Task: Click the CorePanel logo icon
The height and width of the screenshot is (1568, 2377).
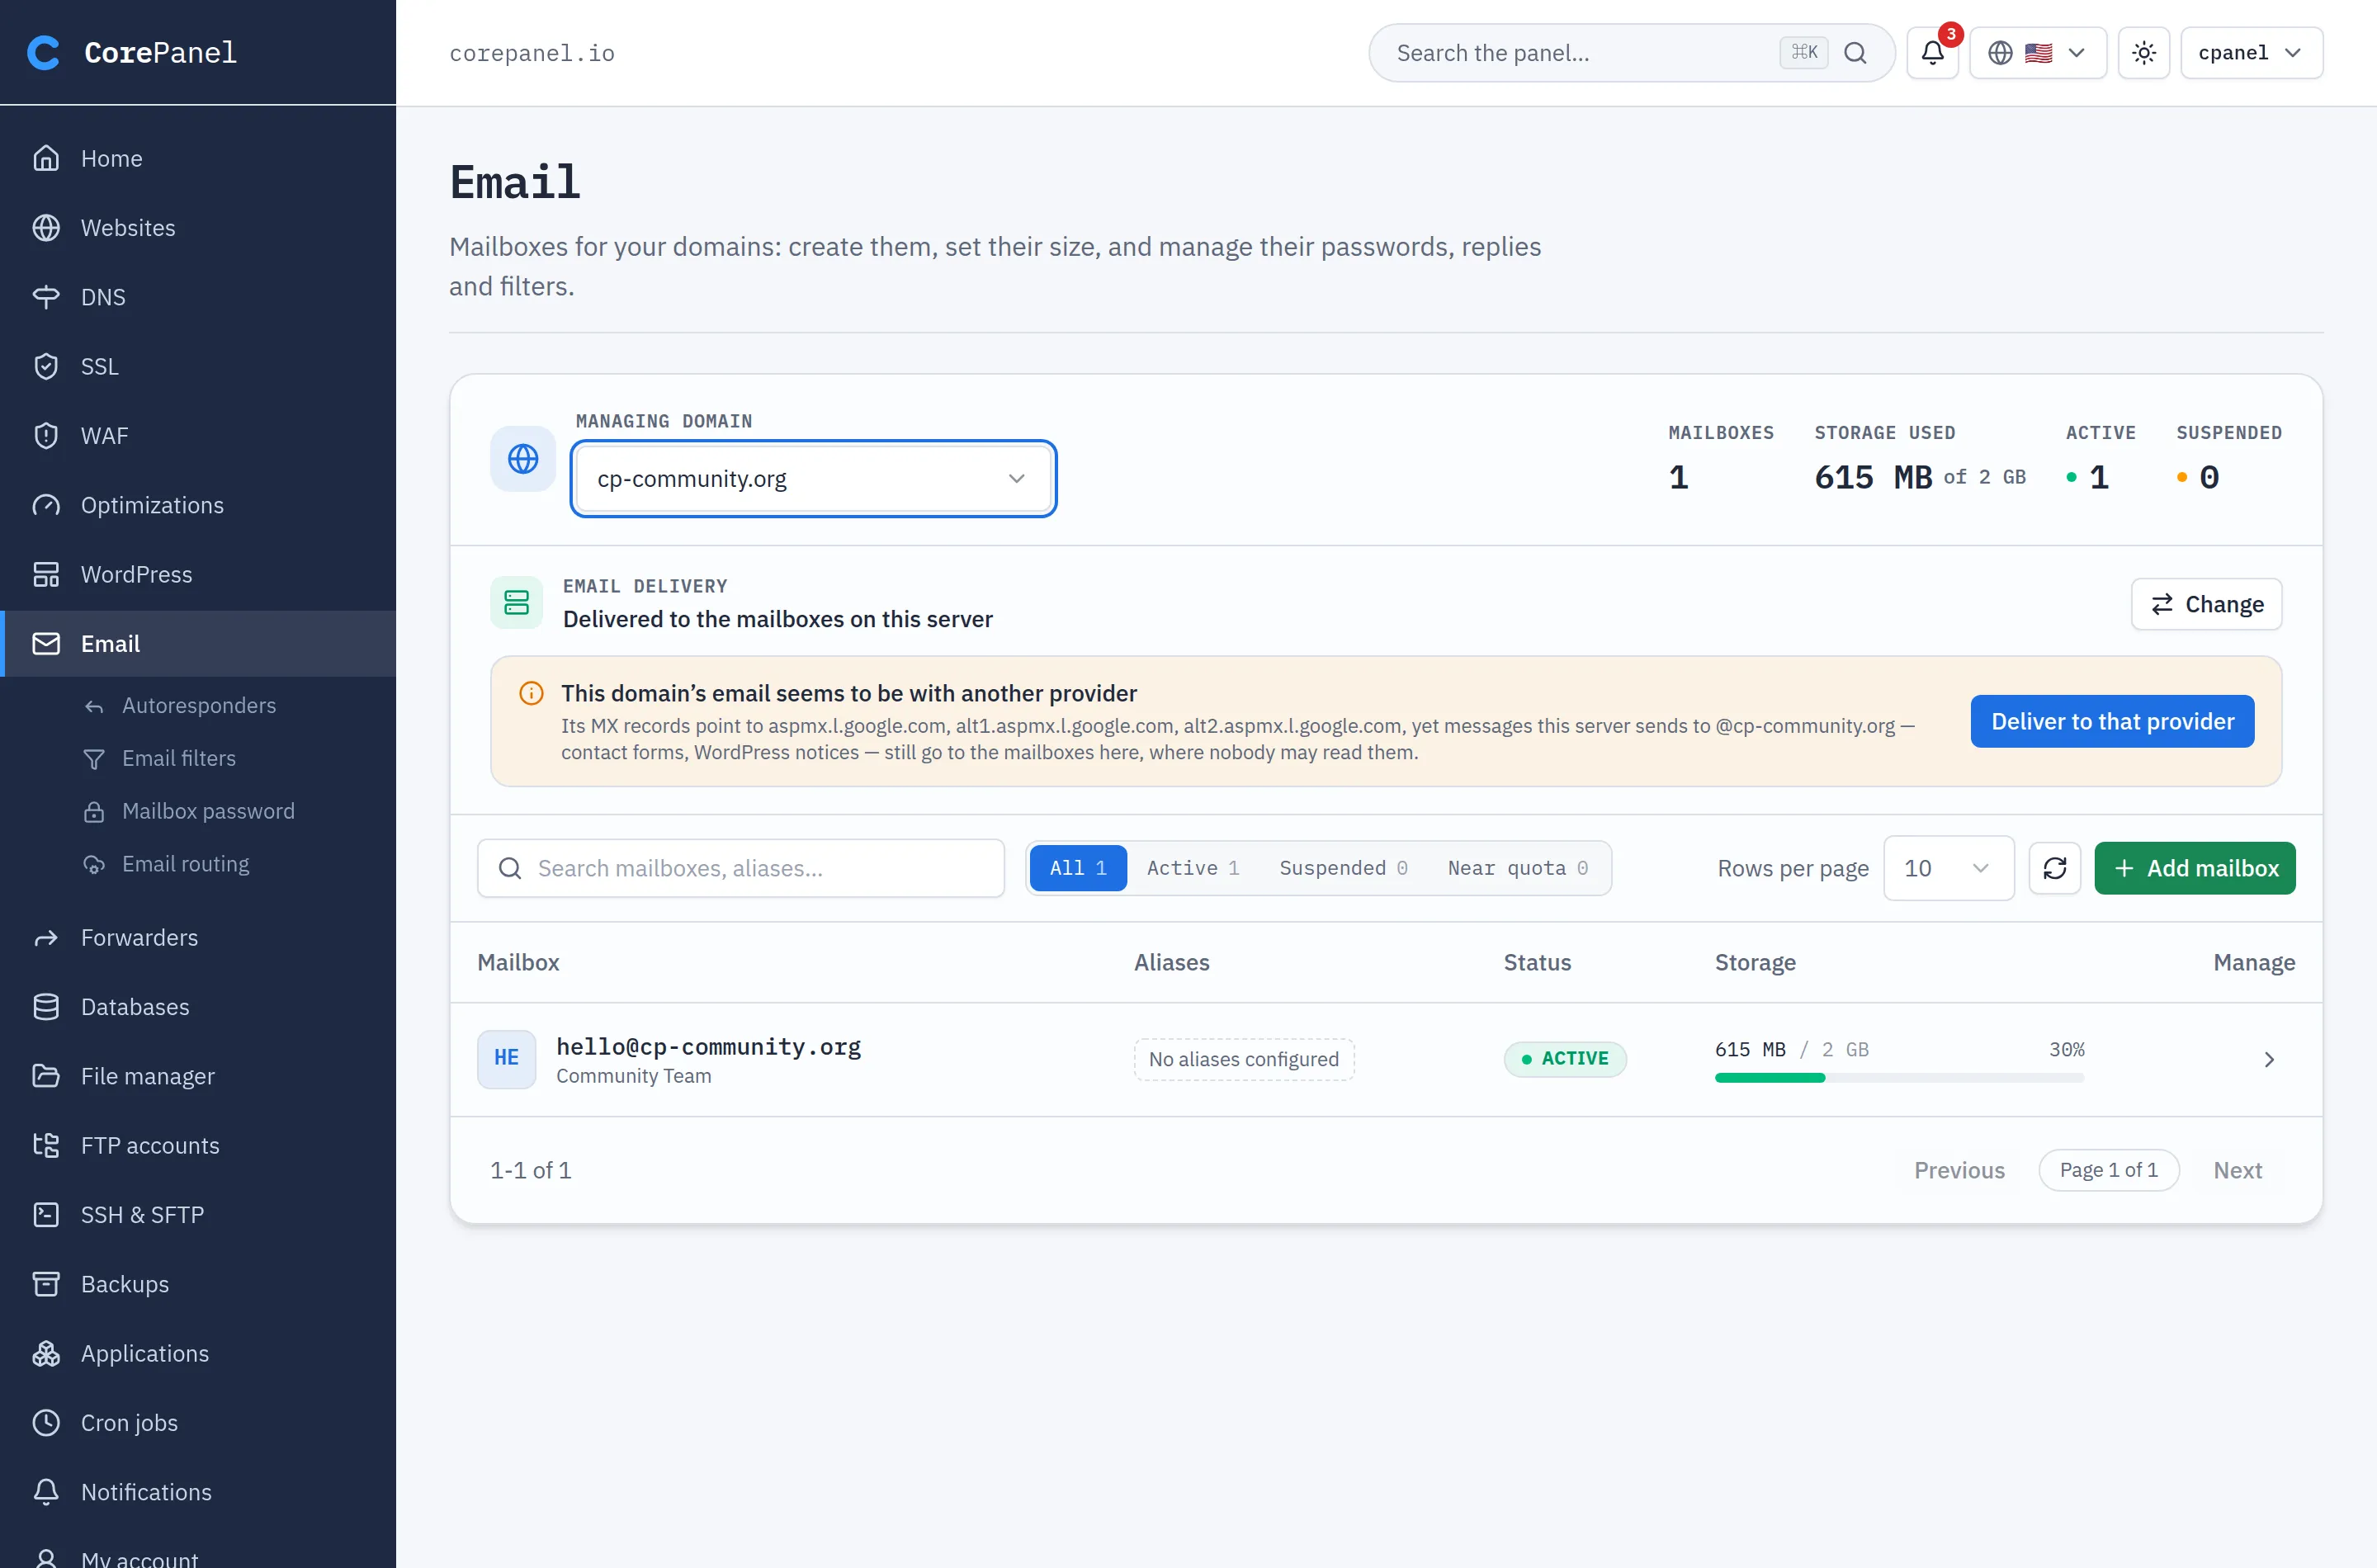Action: click(43, 52)
